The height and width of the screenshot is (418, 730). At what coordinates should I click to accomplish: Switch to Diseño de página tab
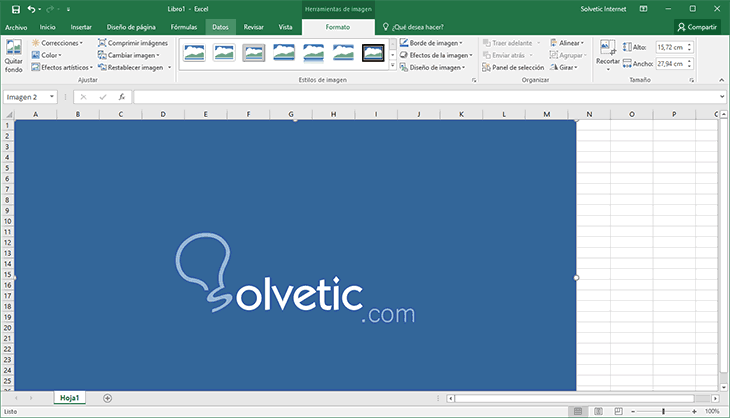pos(131,27)
